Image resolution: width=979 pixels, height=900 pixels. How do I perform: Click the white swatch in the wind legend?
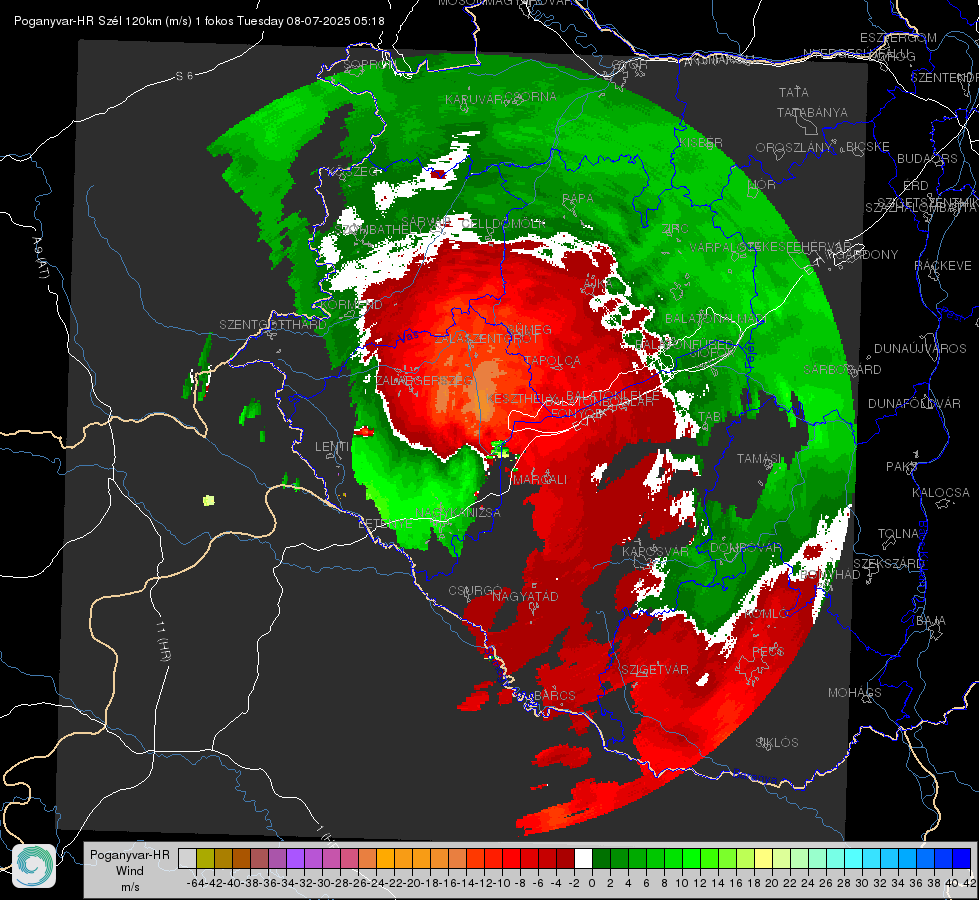click(x=583, y=858)
